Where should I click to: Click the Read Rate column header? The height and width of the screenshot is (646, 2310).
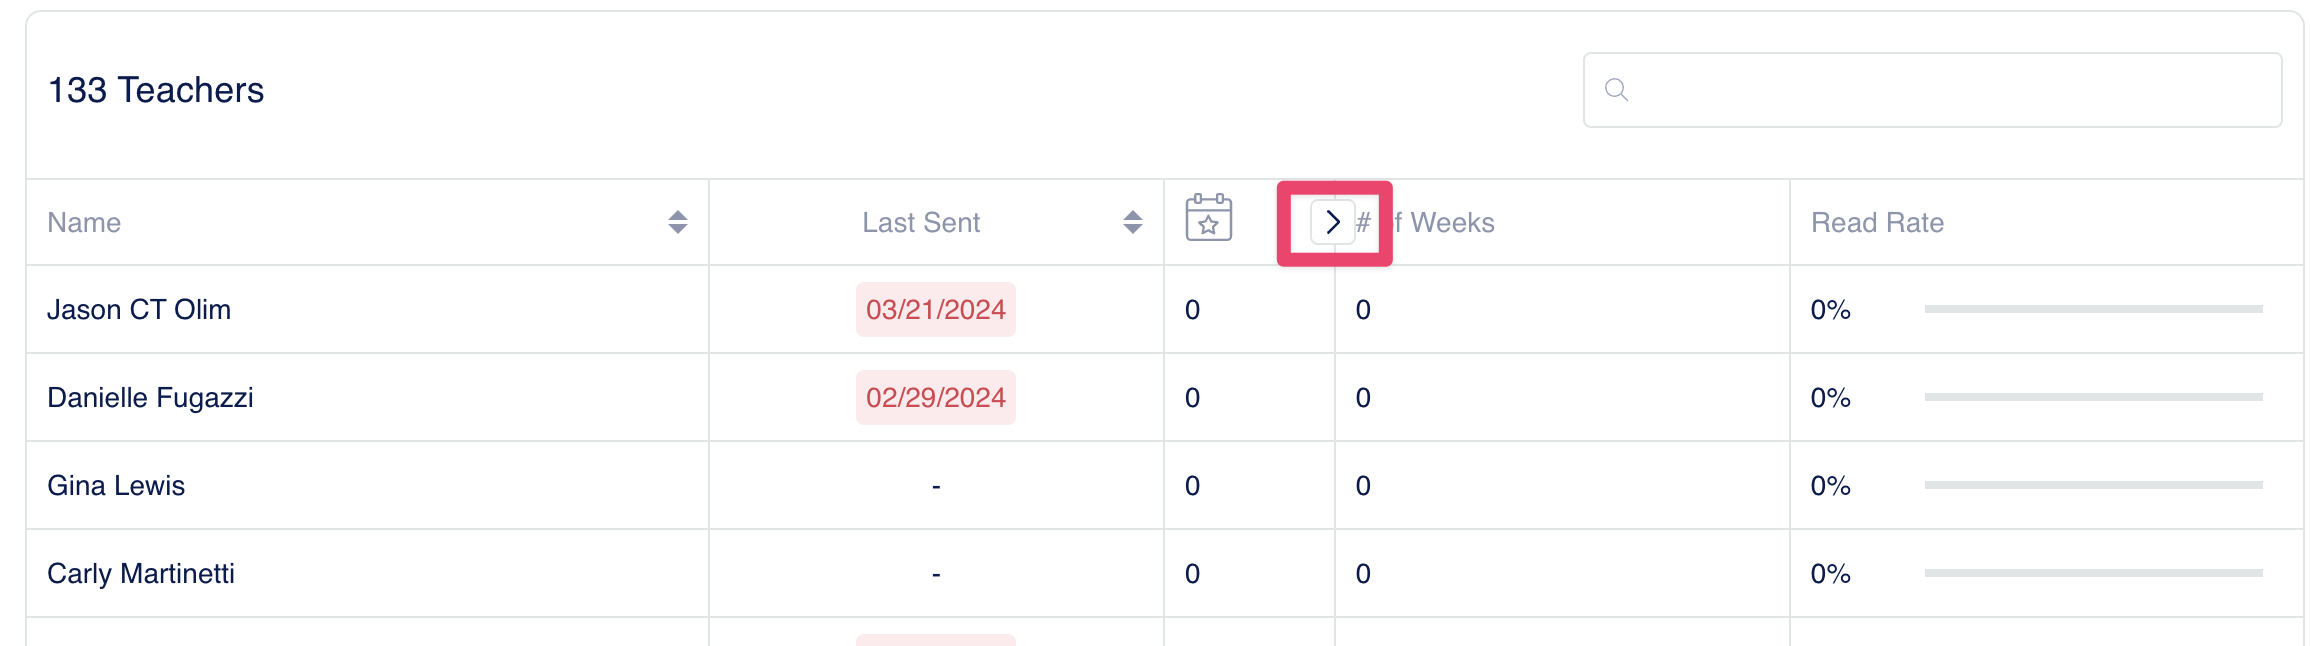pyautogui.click(x=1877, y=222)
